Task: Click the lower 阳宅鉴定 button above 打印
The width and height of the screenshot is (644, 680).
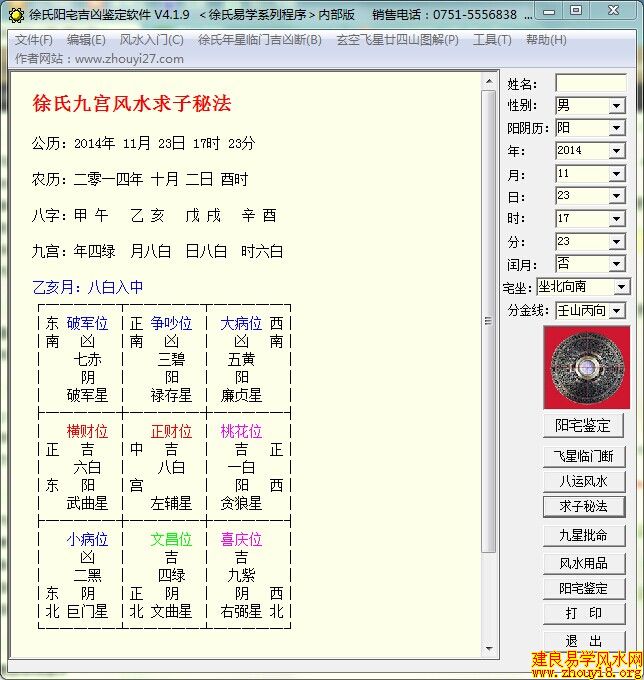Action: click(x=584, y=588)
